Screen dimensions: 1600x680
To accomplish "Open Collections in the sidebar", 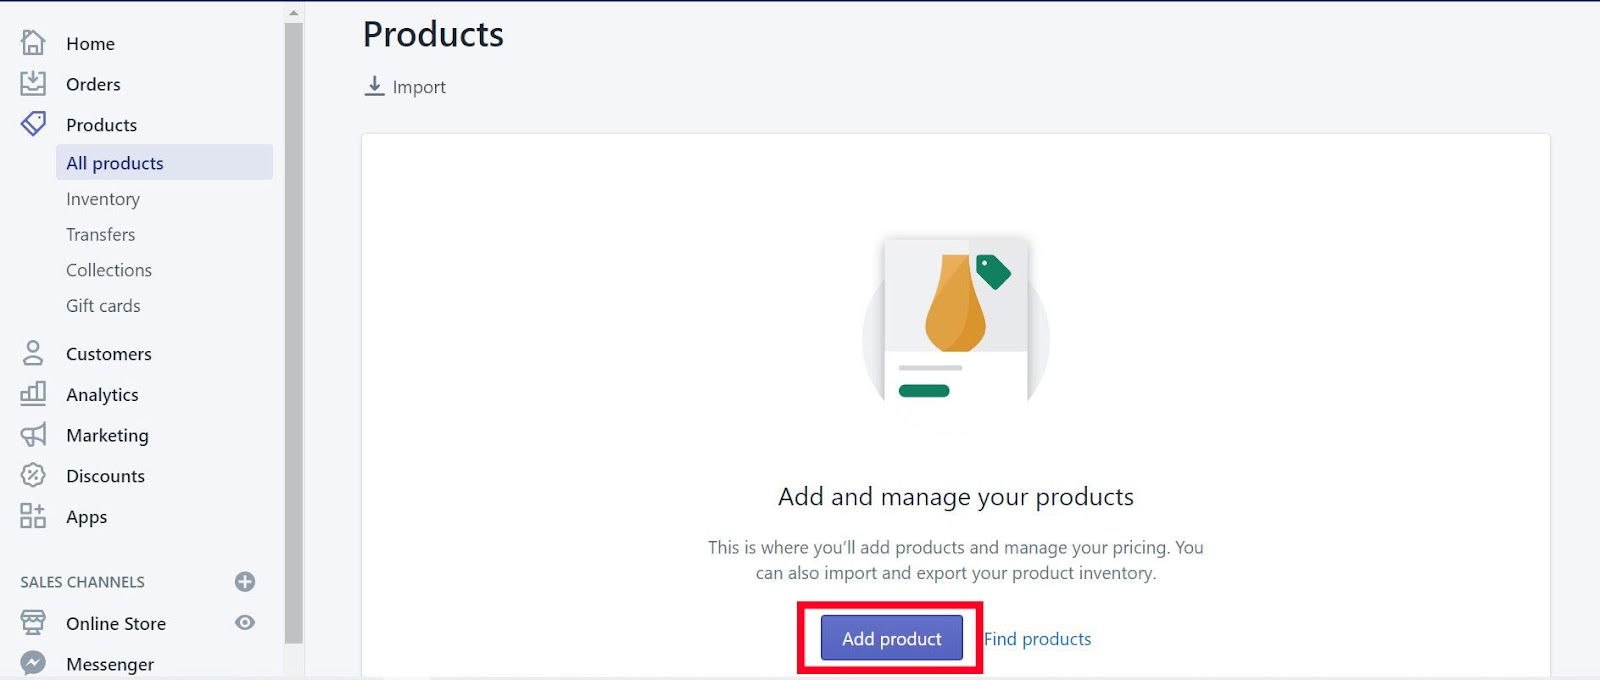I will pos(109,270).
